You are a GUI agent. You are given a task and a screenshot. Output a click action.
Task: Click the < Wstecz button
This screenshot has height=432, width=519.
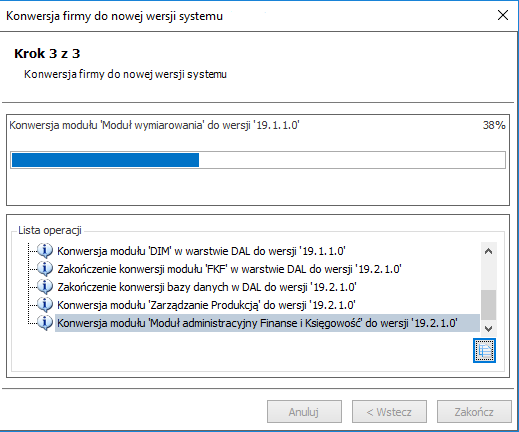pos(389,412)
